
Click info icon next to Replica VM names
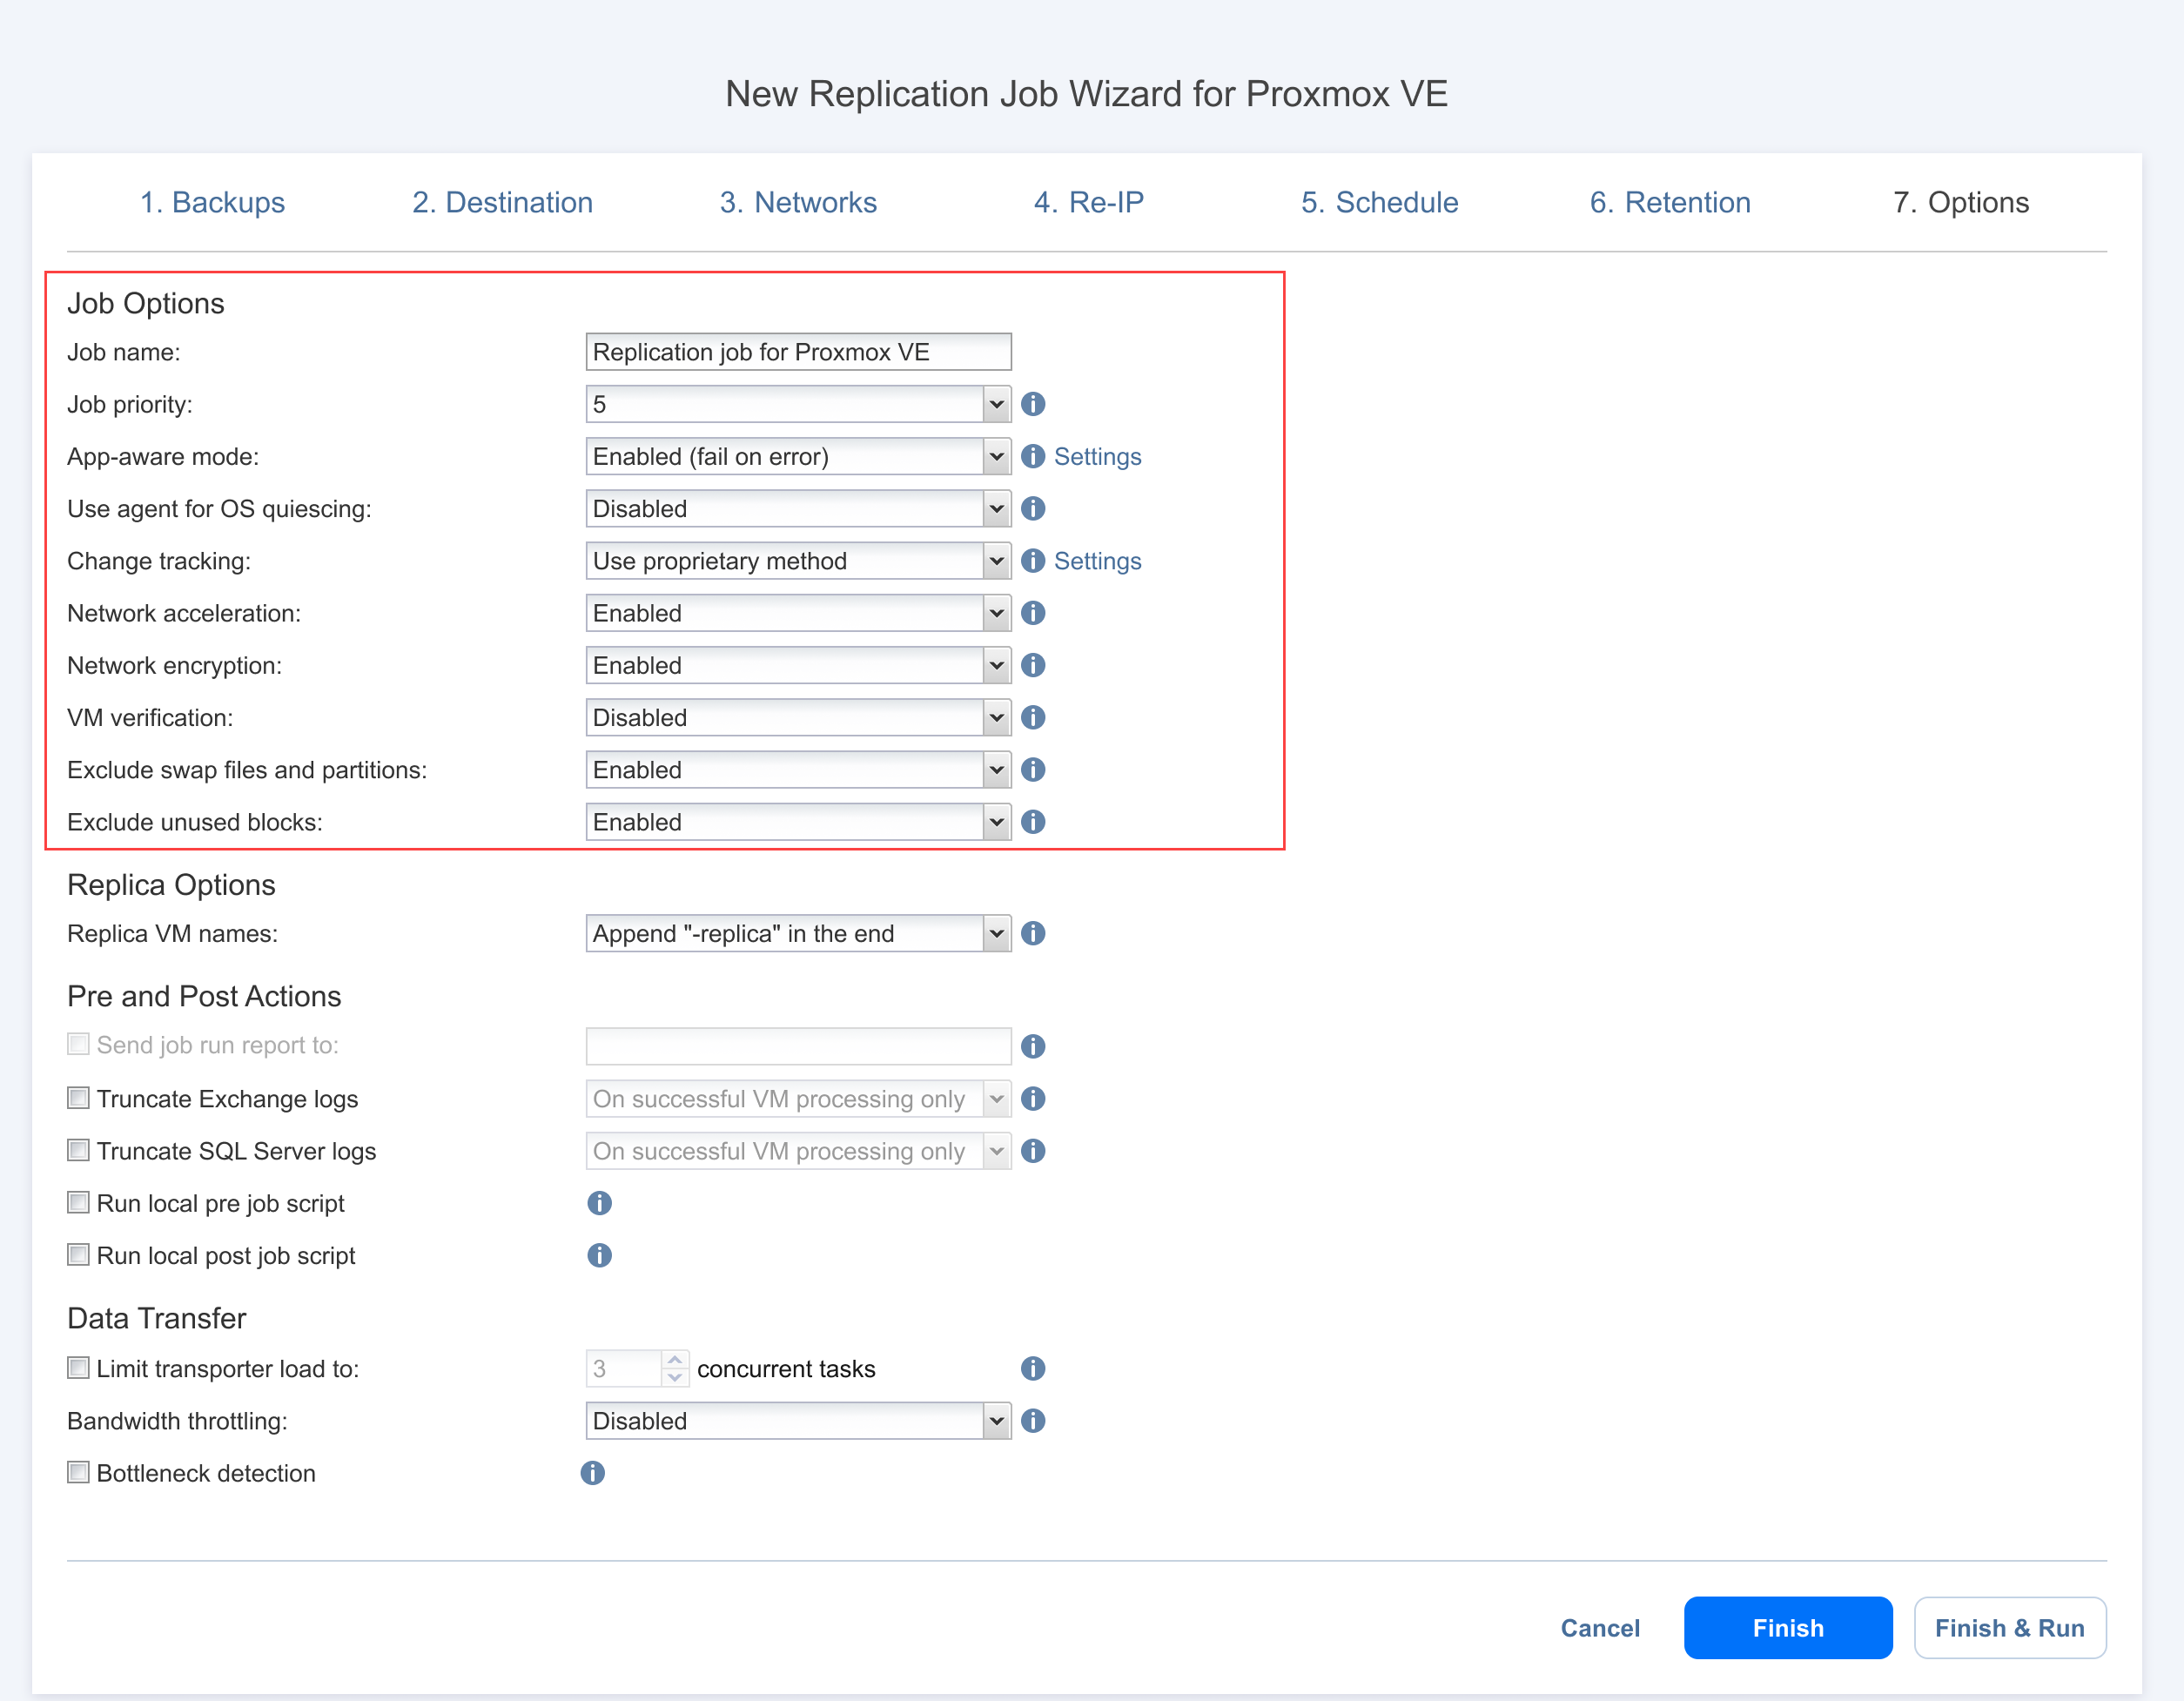pos(1033,933)
